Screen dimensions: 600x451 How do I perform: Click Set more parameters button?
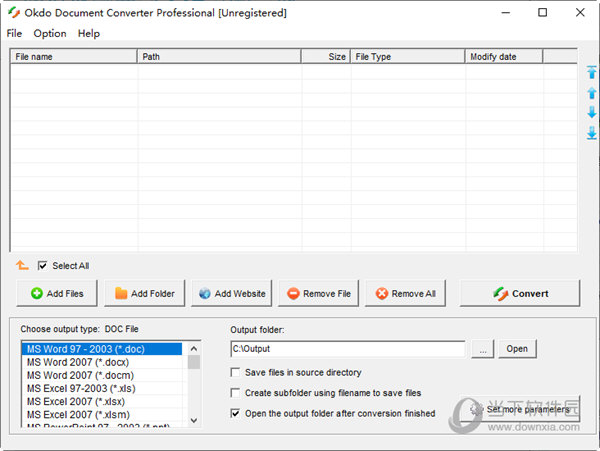tap(520, 409)
